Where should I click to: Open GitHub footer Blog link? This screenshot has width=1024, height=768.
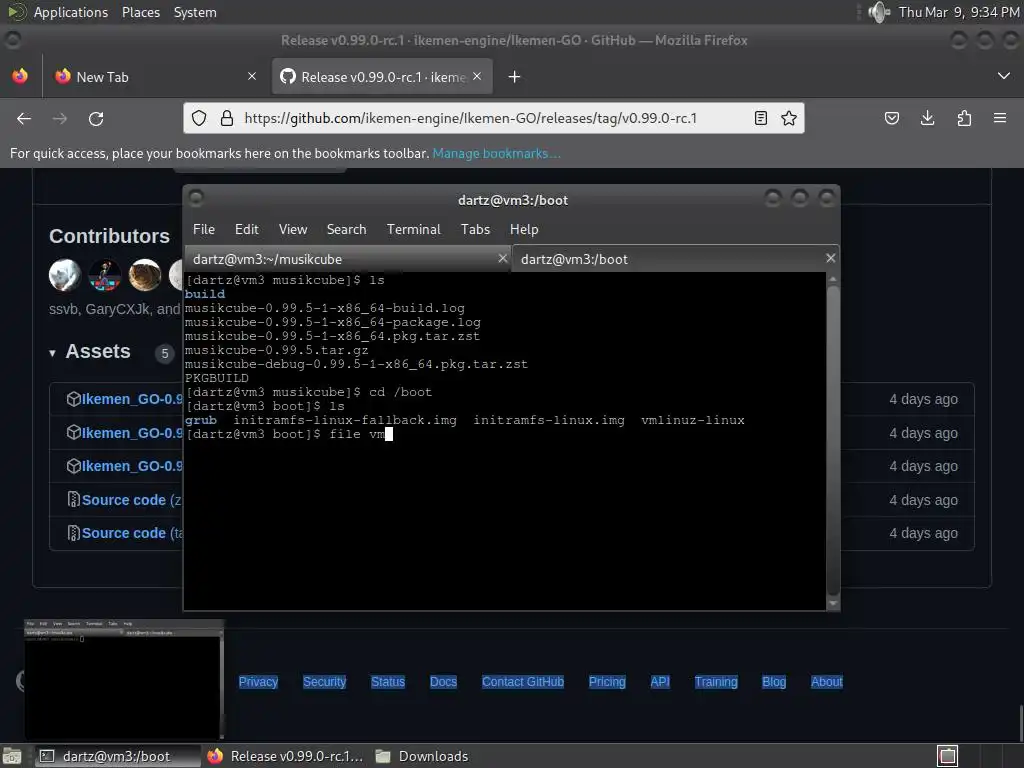[x=774, y=682]
